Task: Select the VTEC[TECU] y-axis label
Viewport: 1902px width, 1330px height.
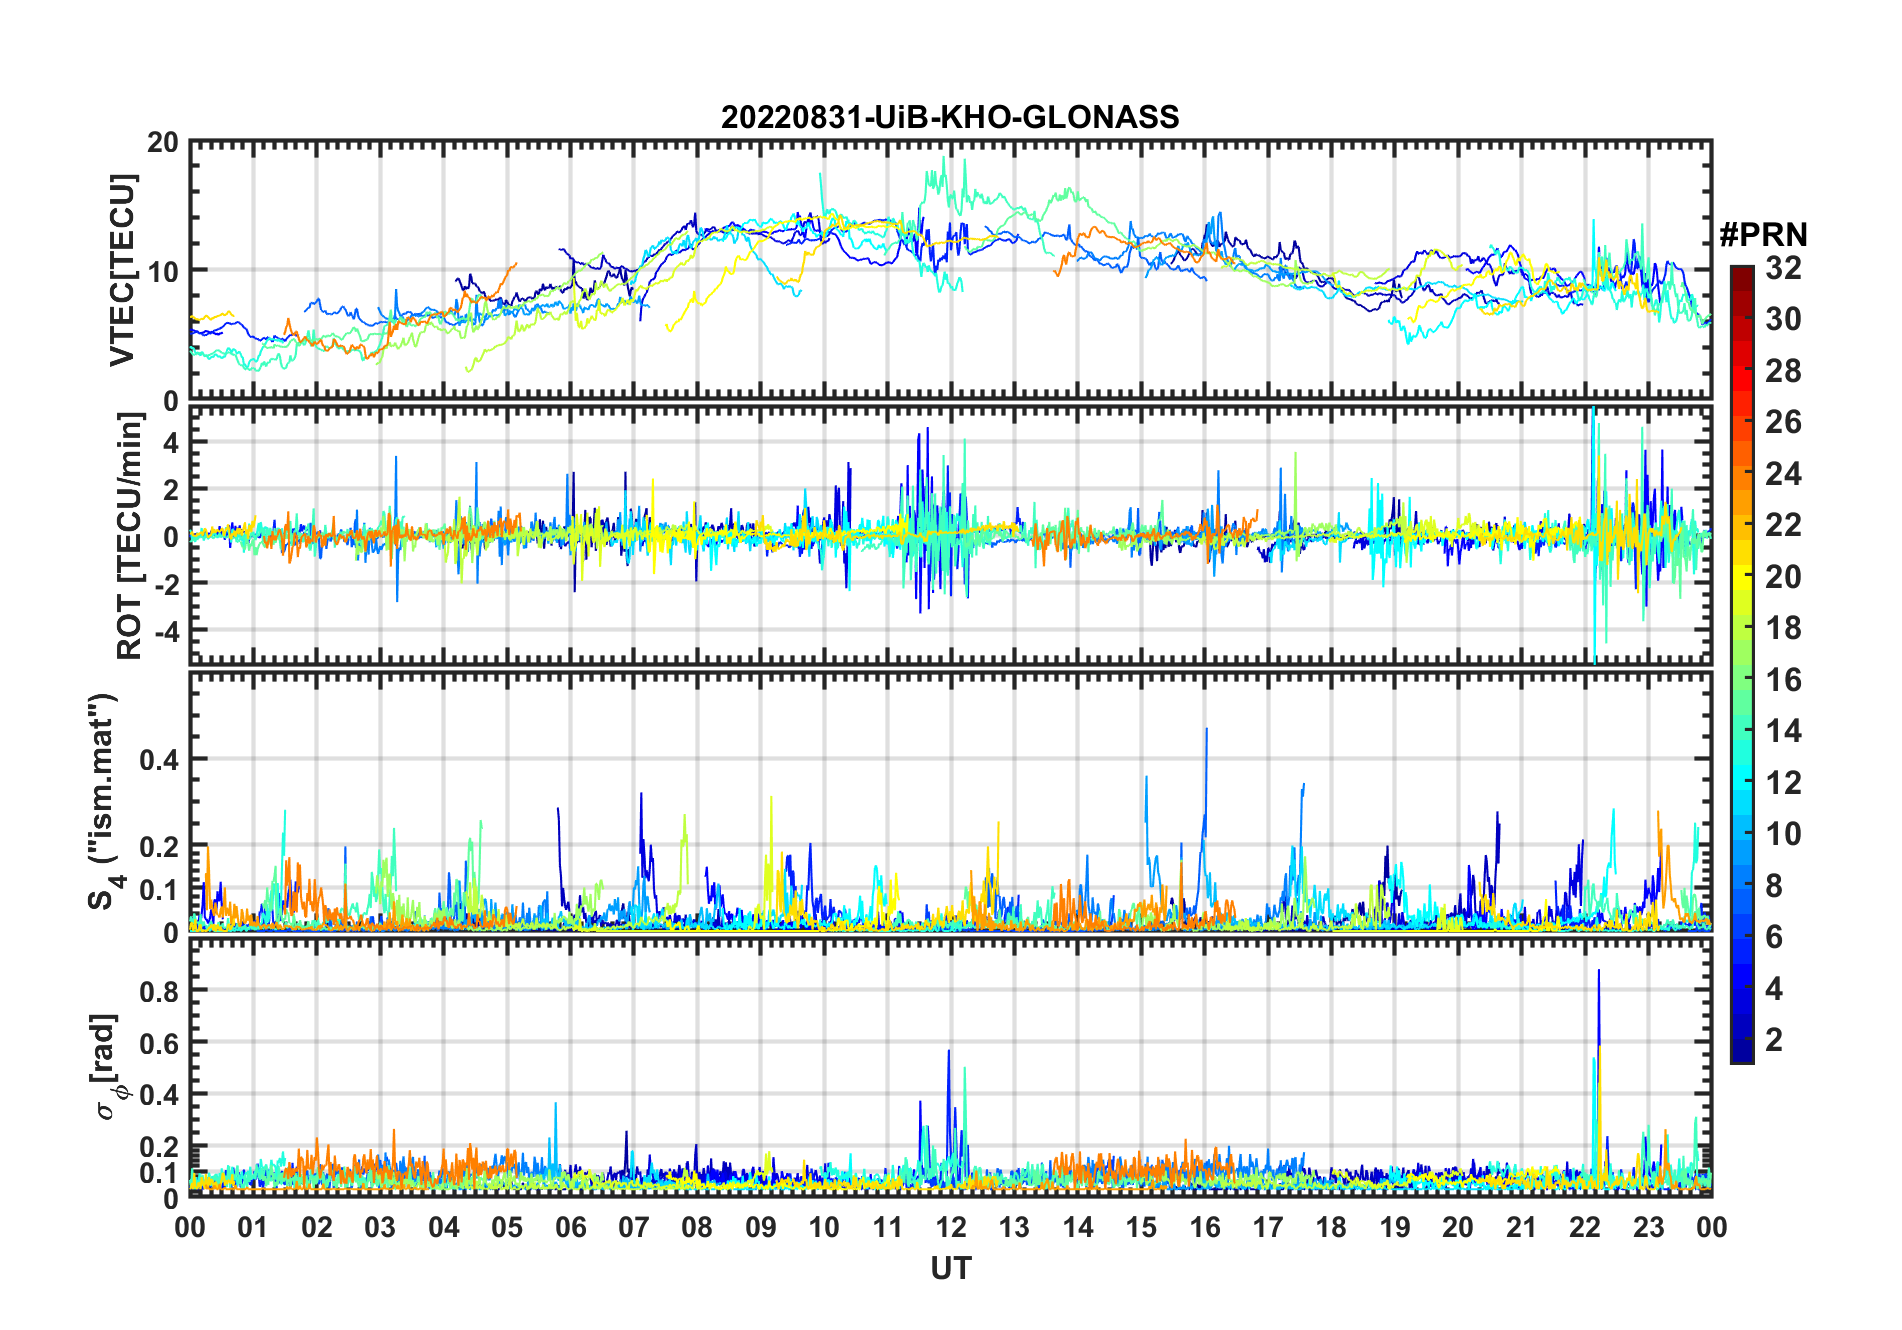Action: point(122,270)
